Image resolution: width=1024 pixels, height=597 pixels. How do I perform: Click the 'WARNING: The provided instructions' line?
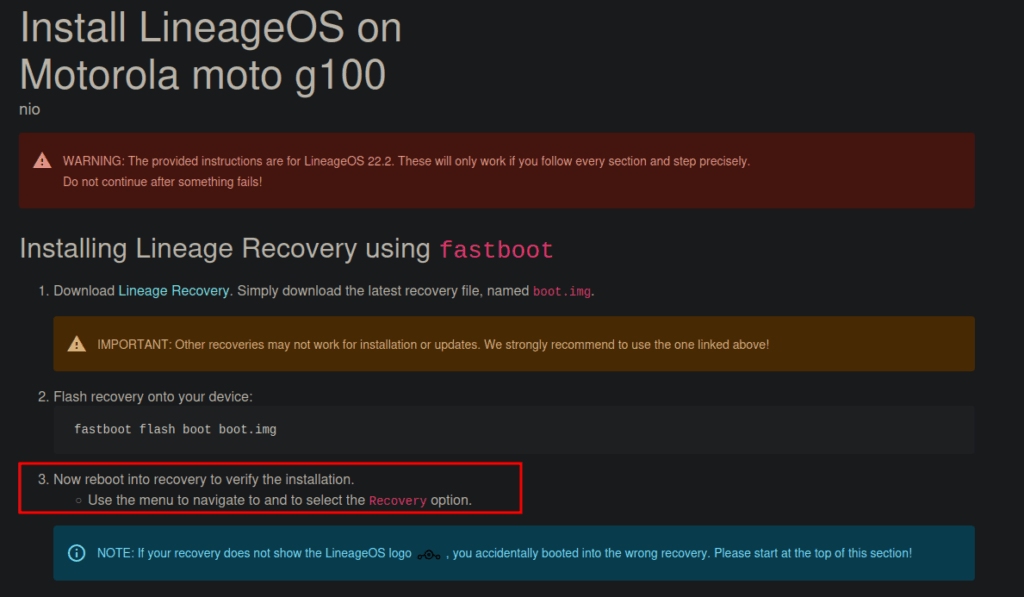406,161
